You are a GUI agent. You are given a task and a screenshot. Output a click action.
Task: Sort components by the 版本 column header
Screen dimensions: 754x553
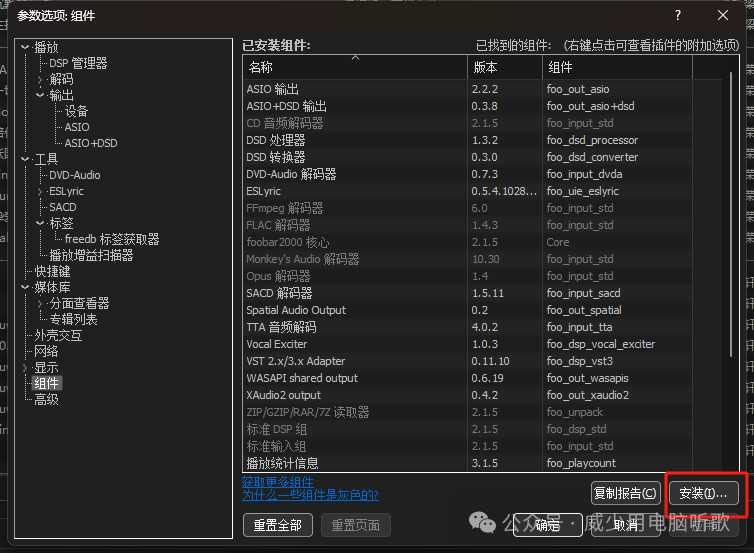(505, 67)
